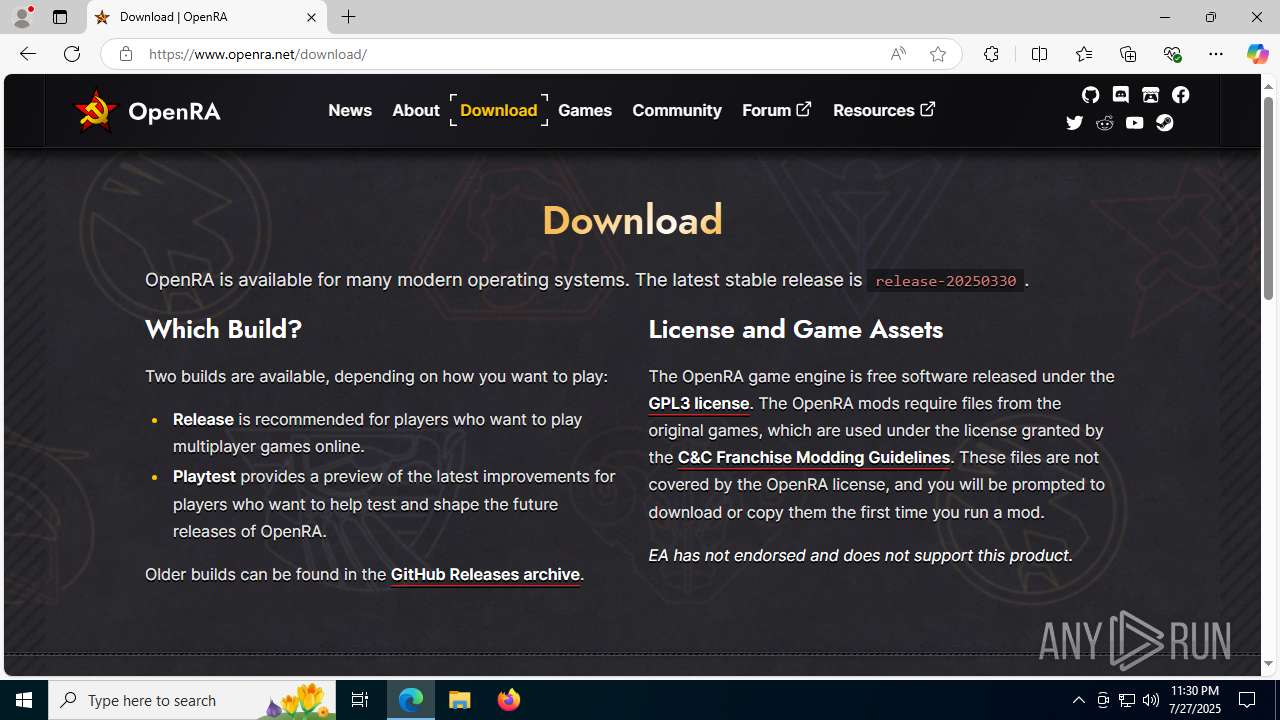Go to the Games page
Viewport: 1280px width, 720px height.
pyautogui.click(x=585, y=110)
